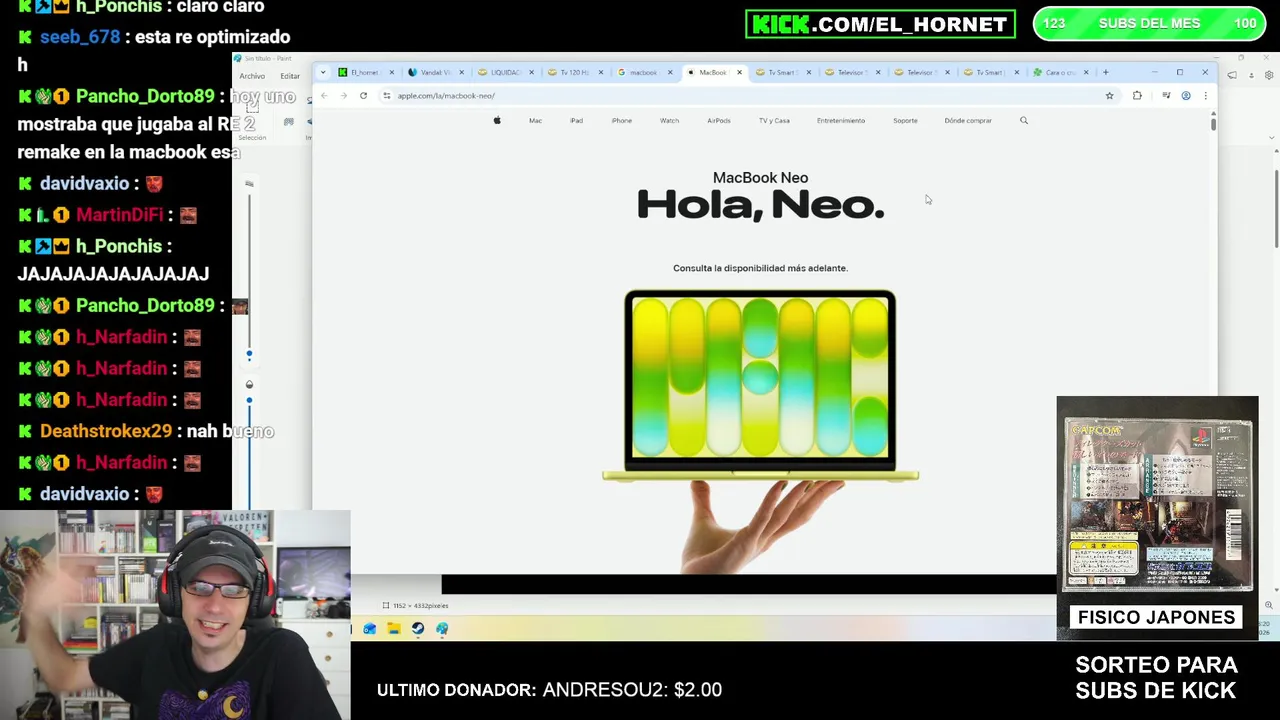Open the search magnifier on Apple site
This screenshot has height=720, width=1280.
[x=1023, y=120]
